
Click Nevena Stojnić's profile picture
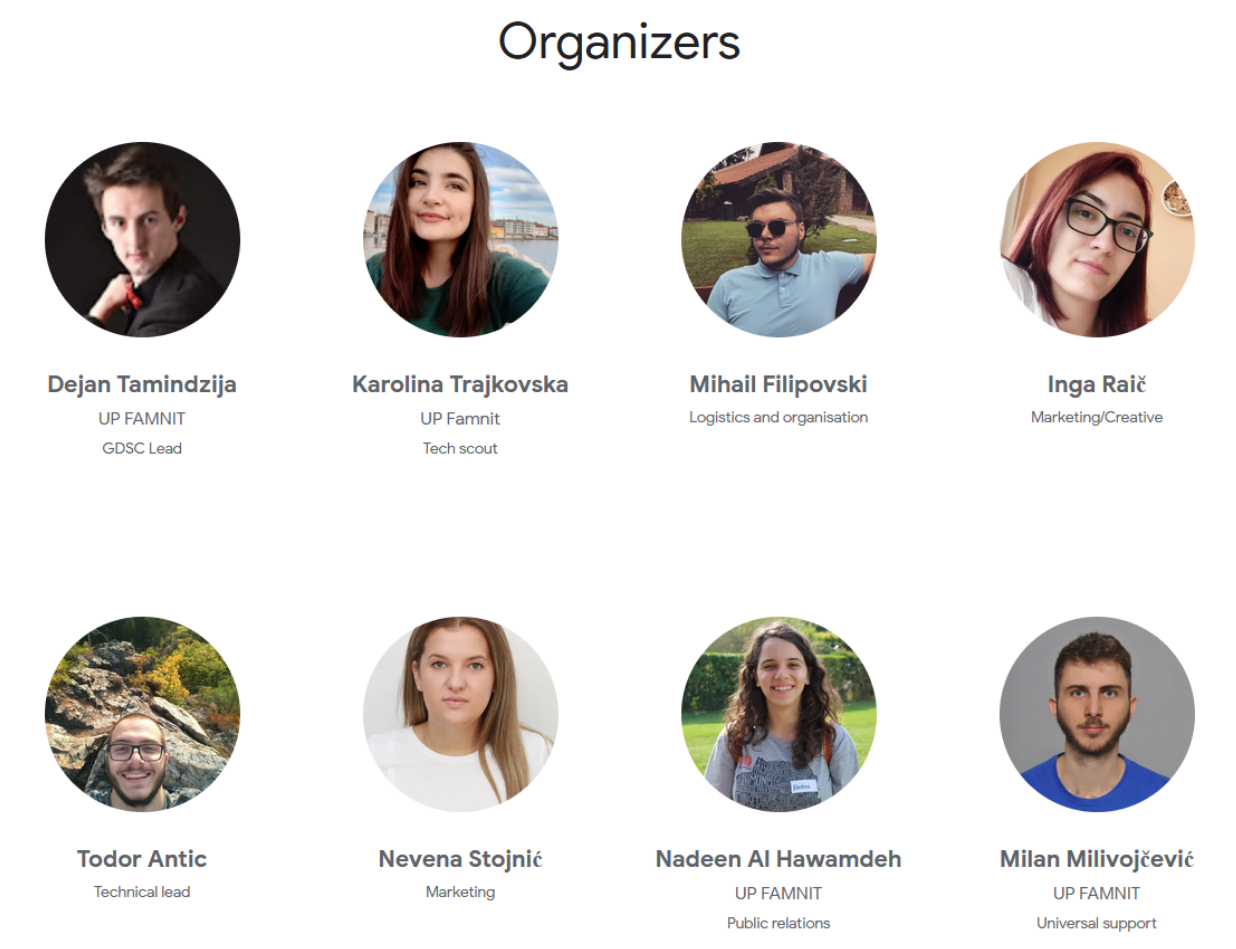460,714
